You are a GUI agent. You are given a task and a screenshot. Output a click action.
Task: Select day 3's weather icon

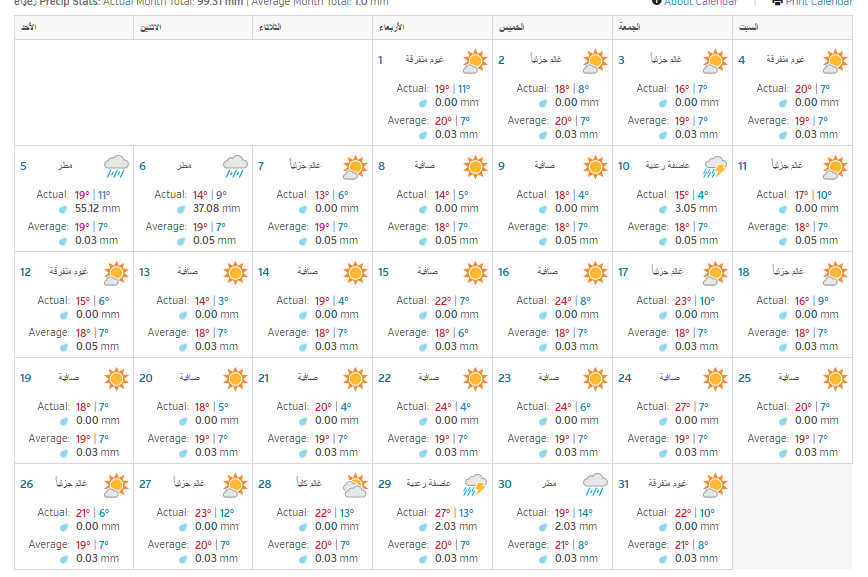click(x=715, y=61)
